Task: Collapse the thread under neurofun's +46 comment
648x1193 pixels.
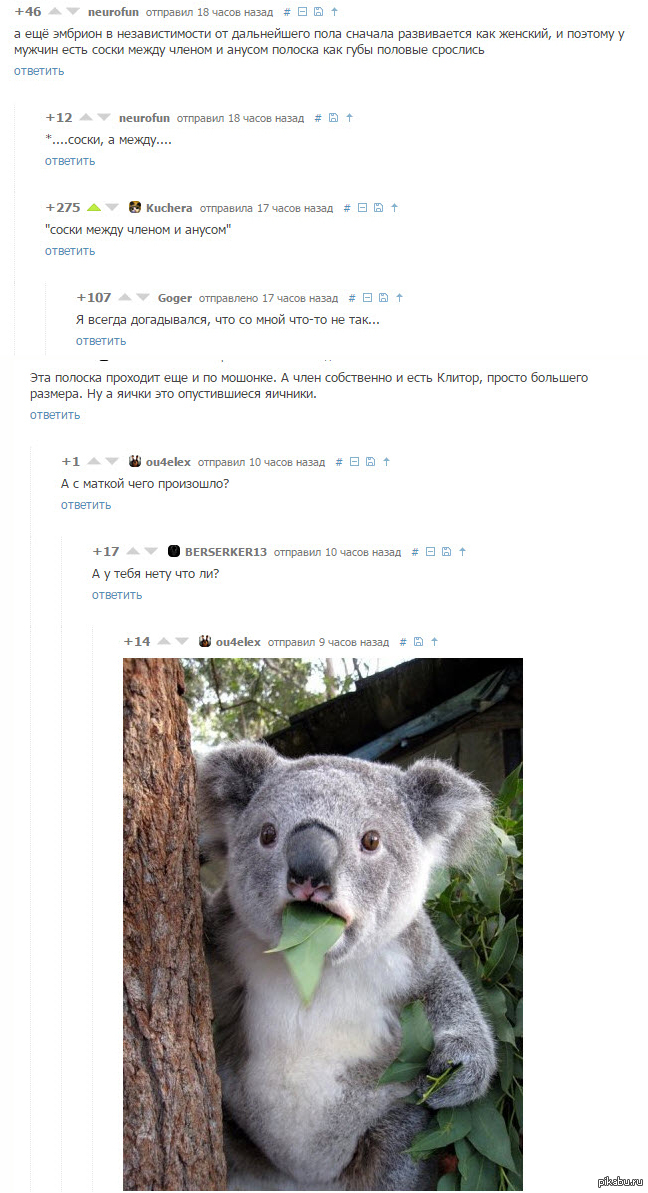Action: click(x=303, y=12)
